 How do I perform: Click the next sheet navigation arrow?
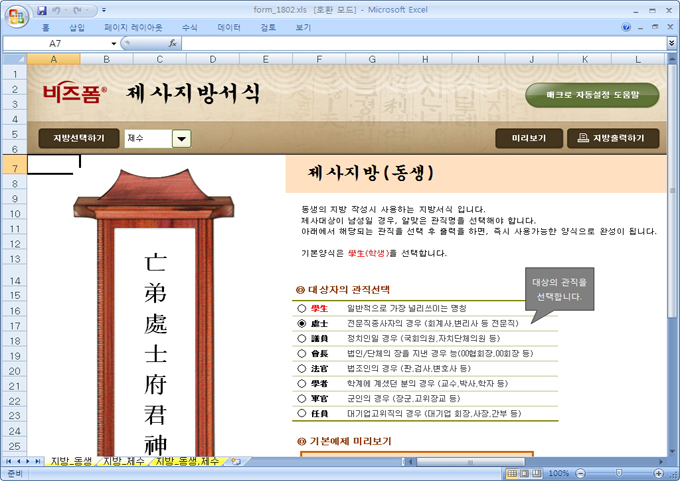point(28,461)
